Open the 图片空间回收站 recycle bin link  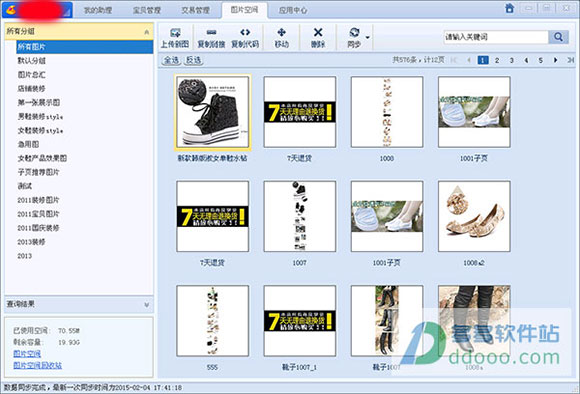(x=37, y=366)
